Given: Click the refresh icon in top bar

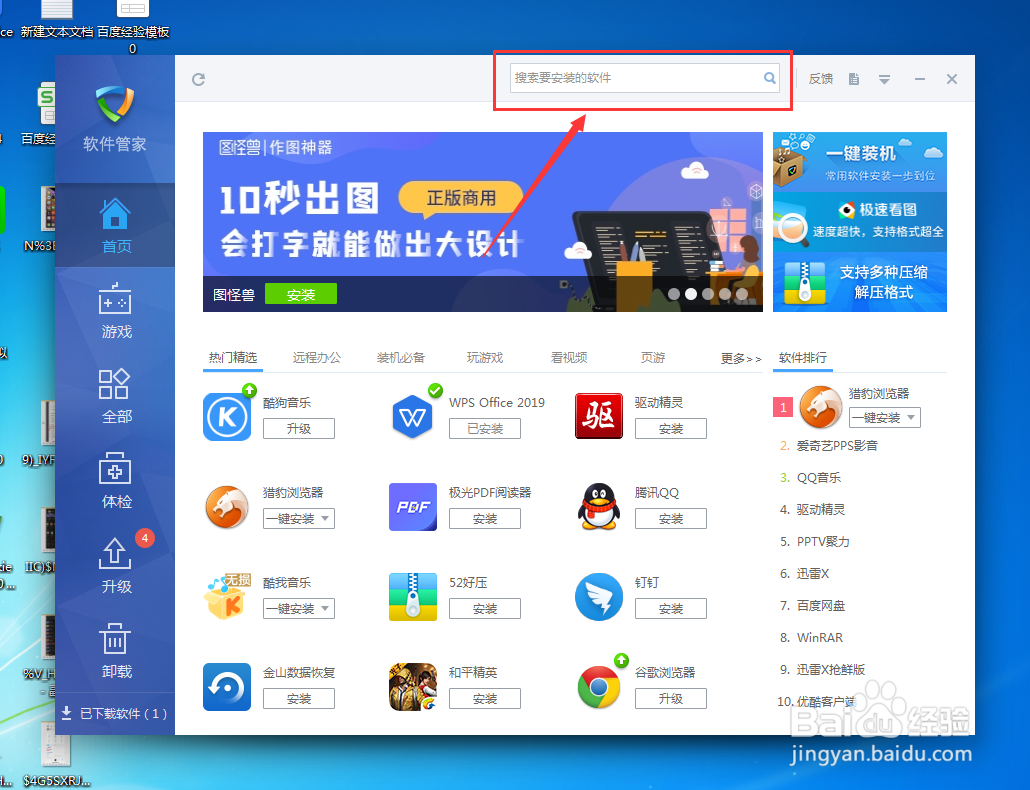Looking at the screenshot, I should 198,79.
